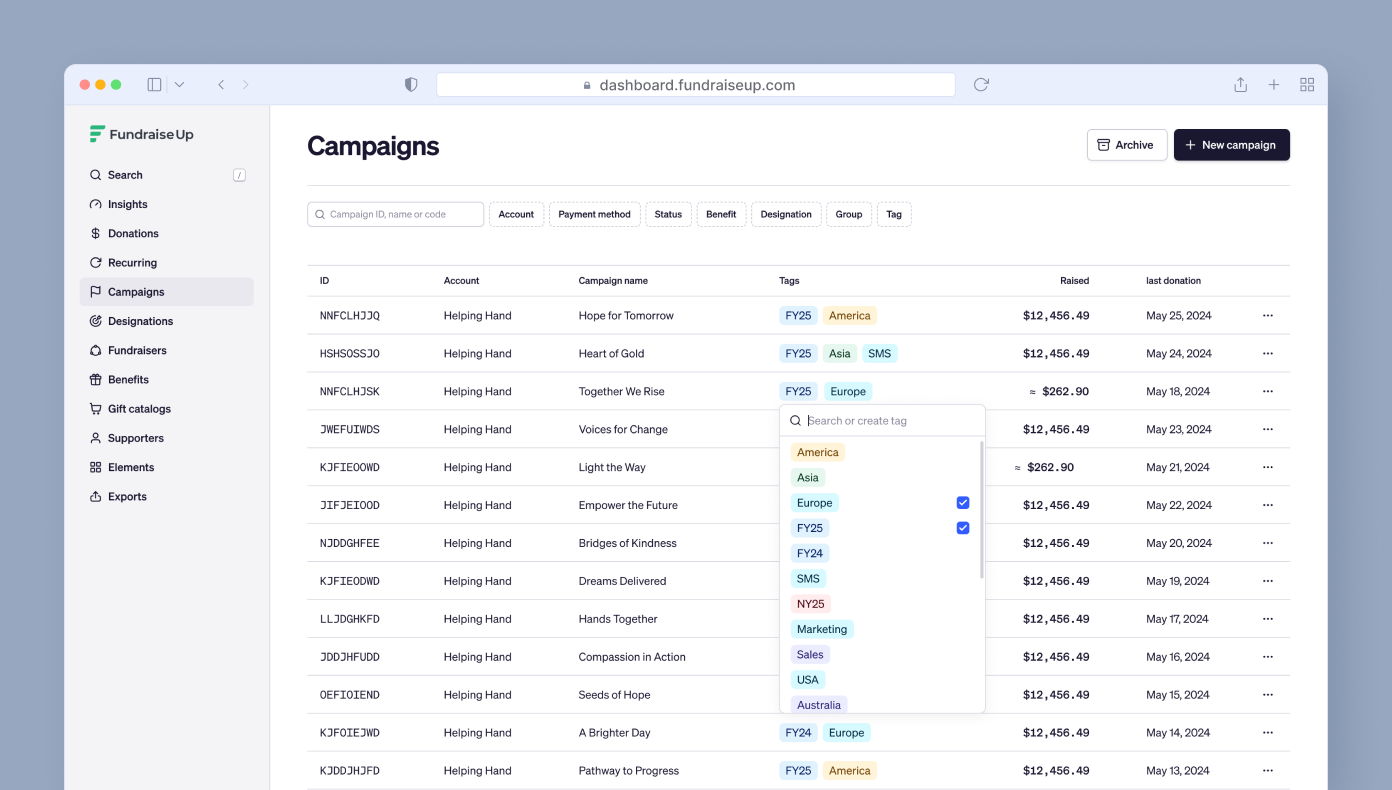Viewport: 1392px width, 790px height.
Task: Open the Archive view
Action: 1127,144
